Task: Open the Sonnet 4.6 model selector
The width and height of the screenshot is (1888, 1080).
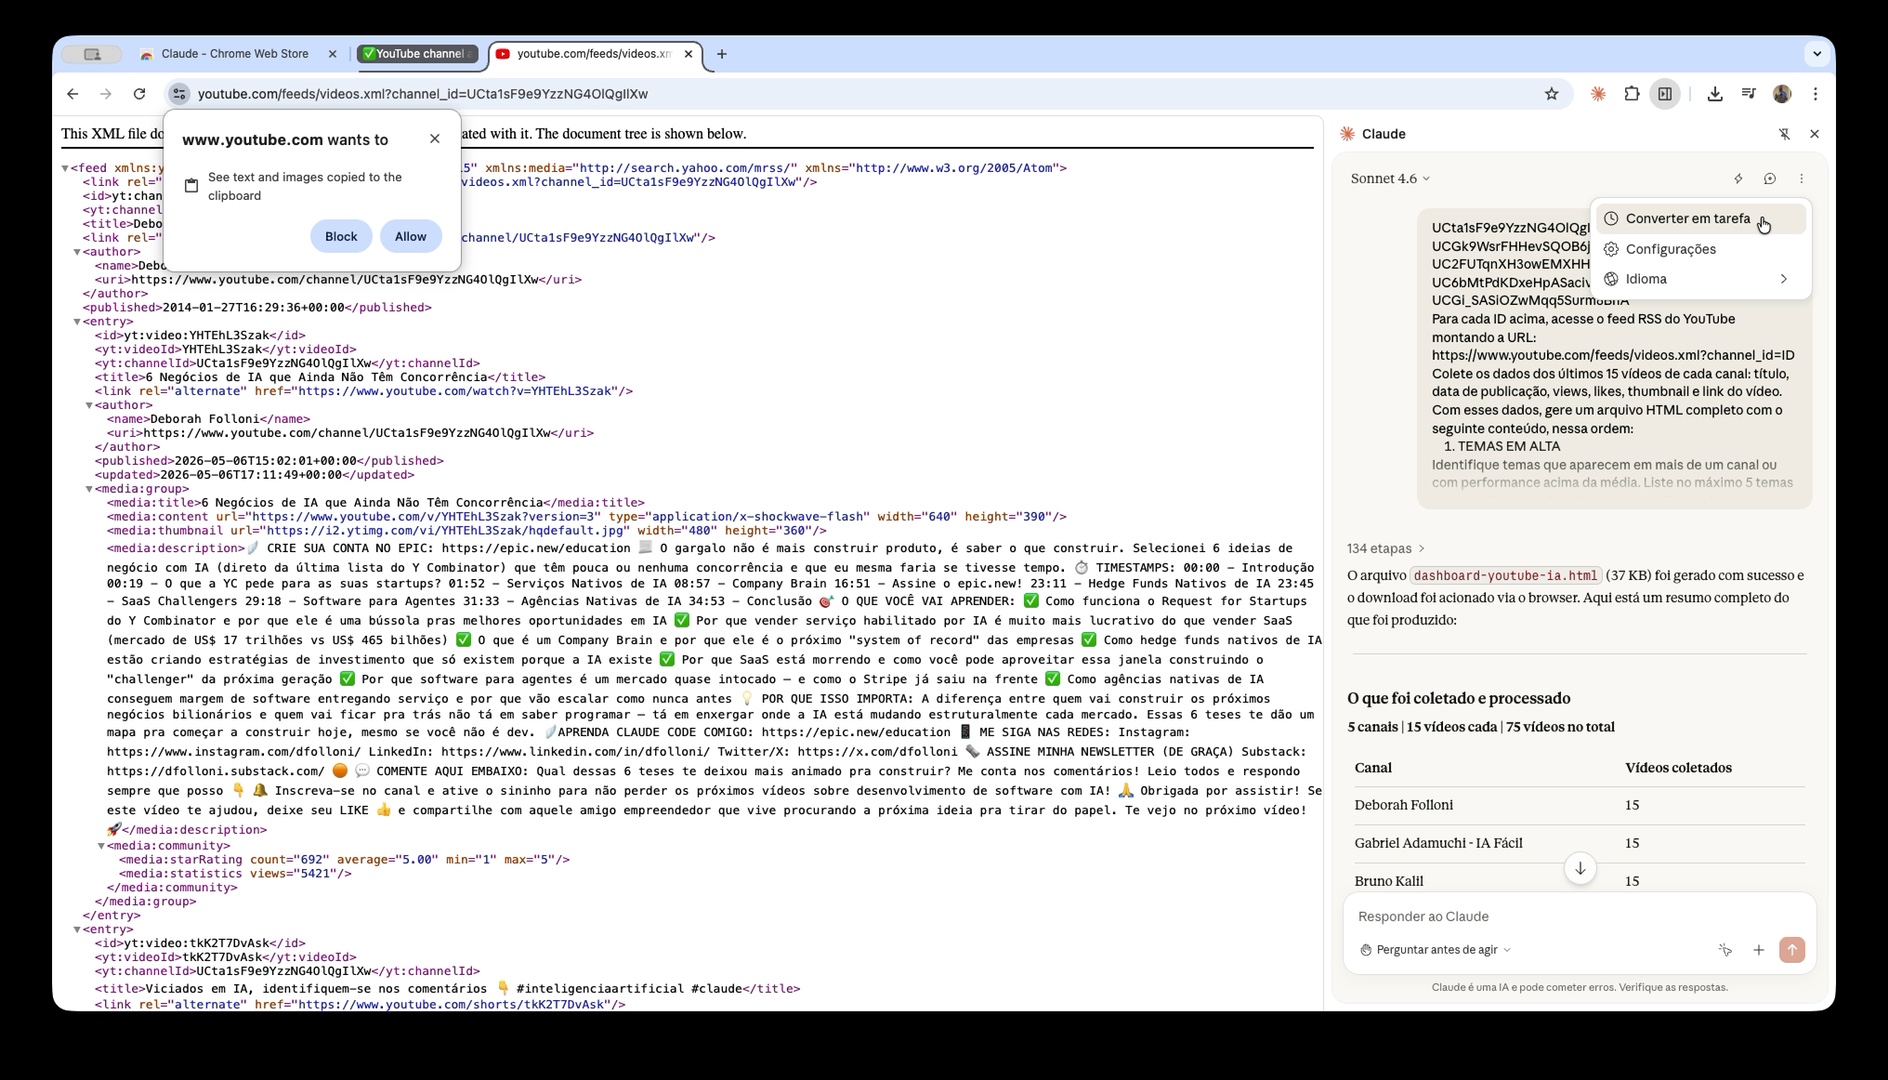Action: coord(1390,179)
